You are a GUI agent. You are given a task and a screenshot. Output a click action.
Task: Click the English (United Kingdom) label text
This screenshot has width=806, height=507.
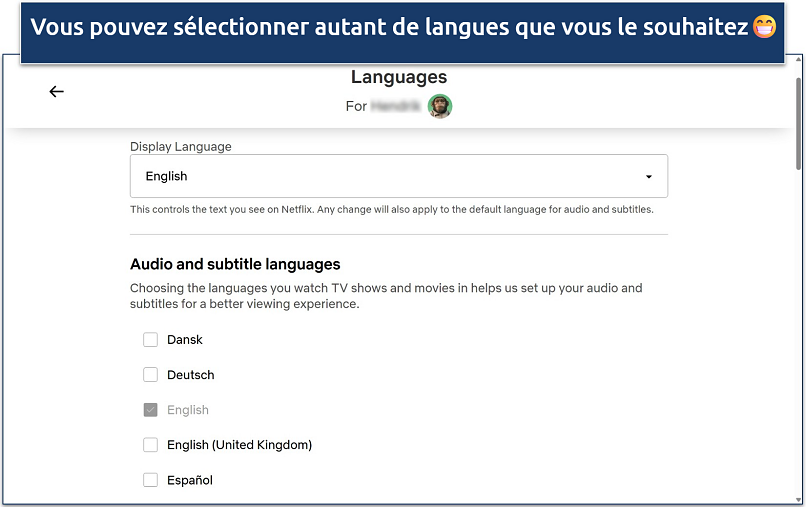(240, 445)
